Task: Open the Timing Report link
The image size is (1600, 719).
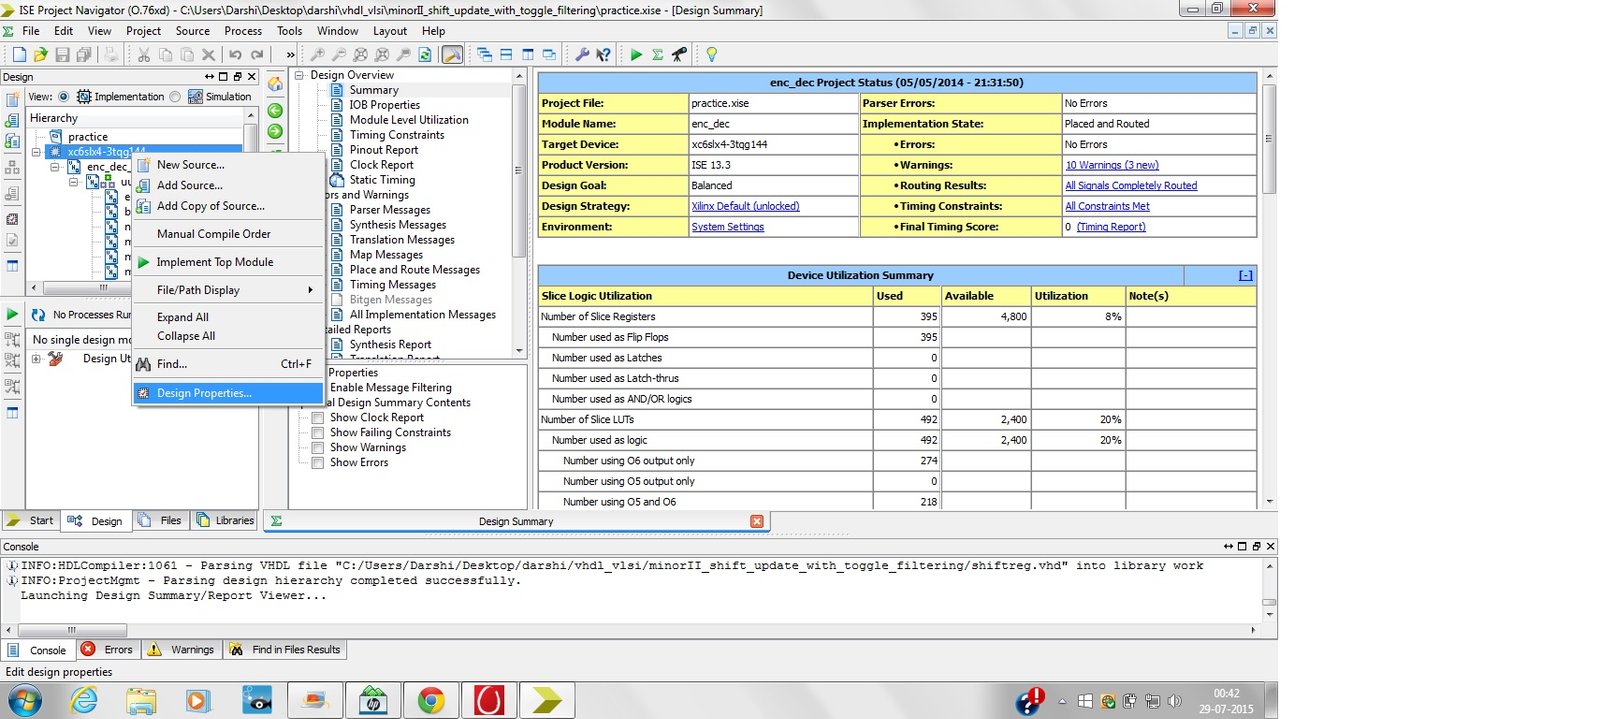Action: pyautogui.click(x=1110, y=227)
